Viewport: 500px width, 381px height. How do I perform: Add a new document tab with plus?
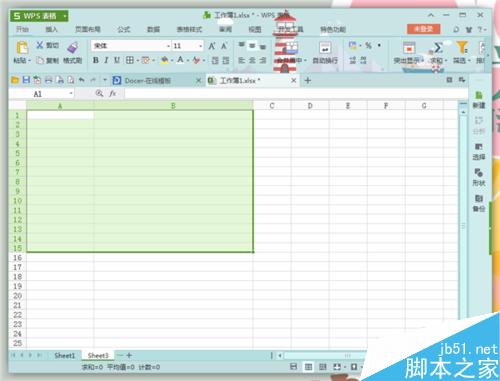(x=308, y=80)
